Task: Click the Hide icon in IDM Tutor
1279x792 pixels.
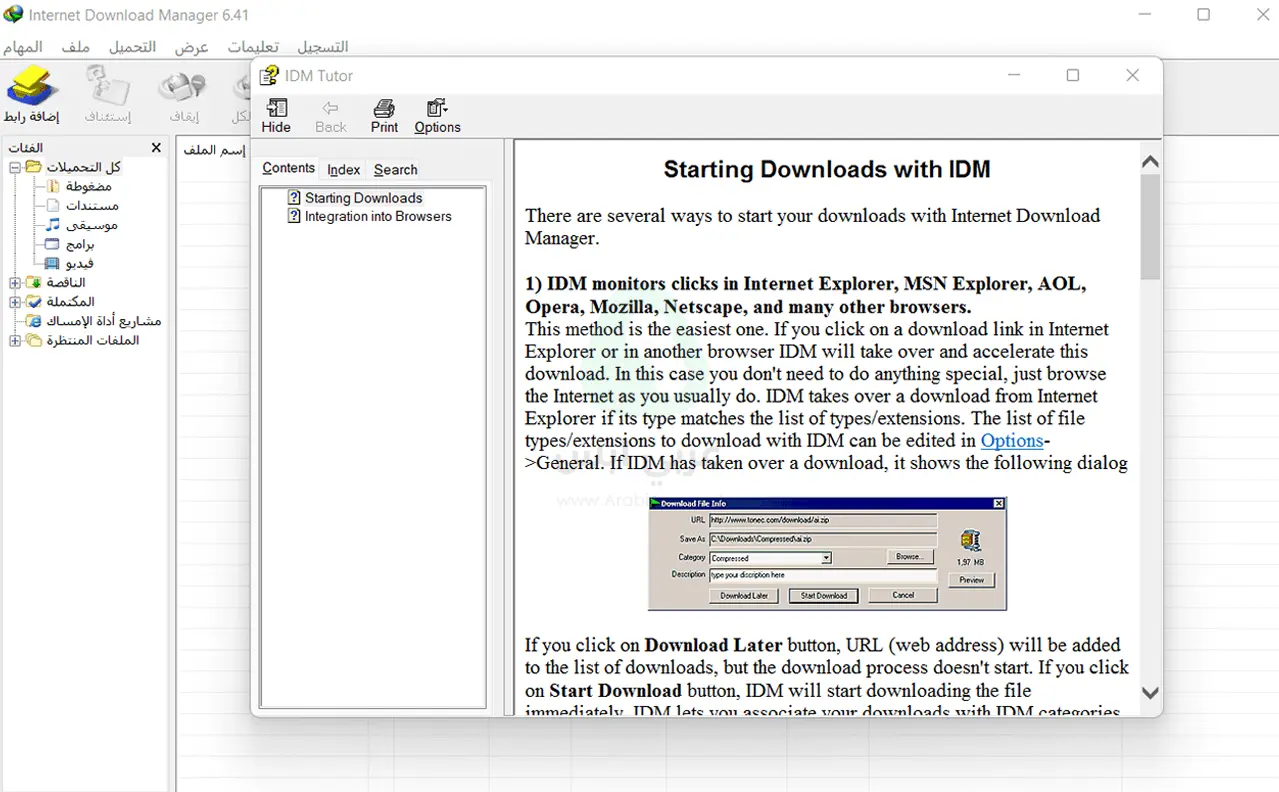Action: 276,108
